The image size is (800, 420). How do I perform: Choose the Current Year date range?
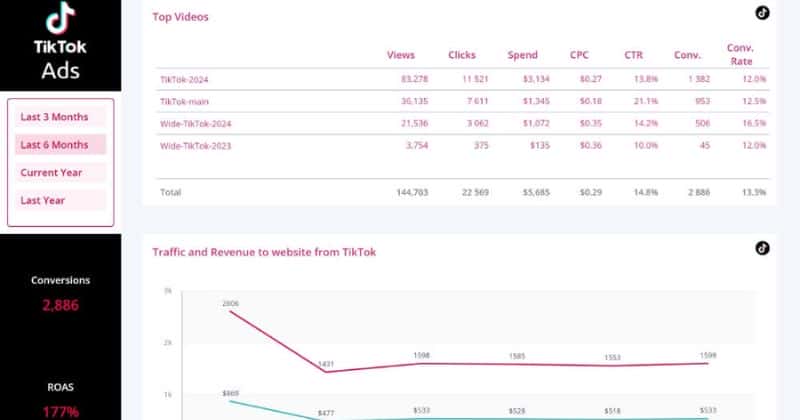click(60, 173)
